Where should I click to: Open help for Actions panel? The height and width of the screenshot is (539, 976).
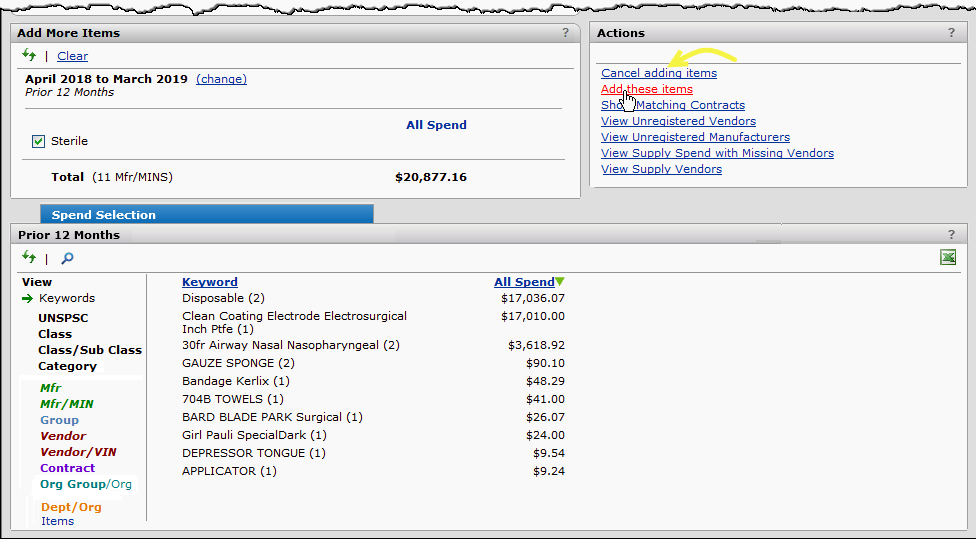(951, 33)
